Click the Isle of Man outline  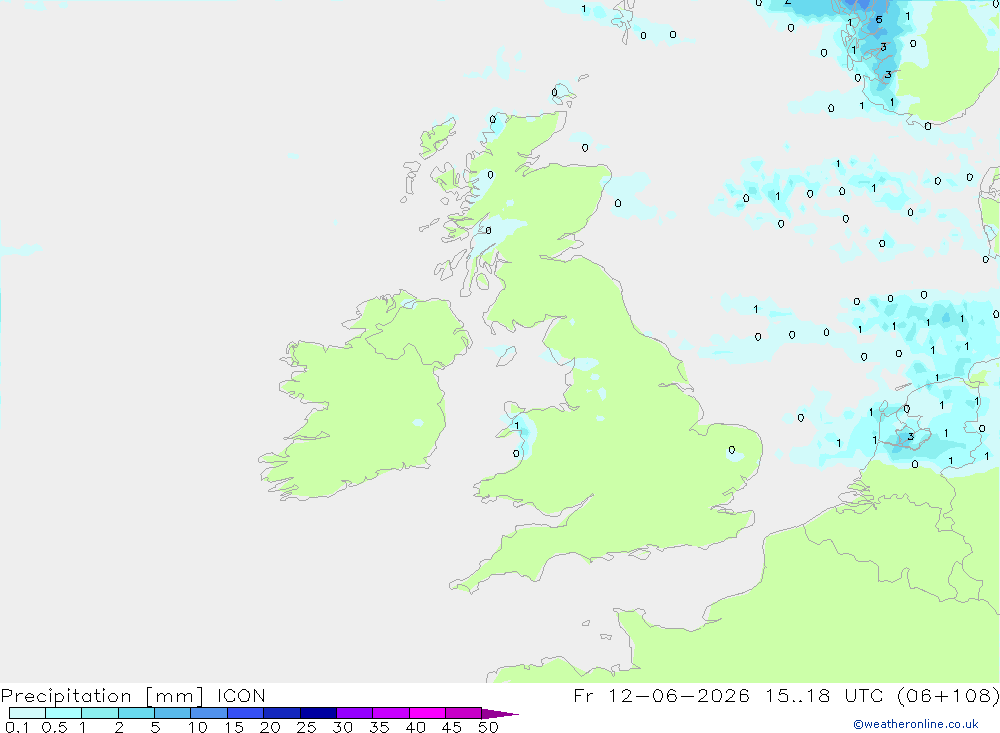506,356
